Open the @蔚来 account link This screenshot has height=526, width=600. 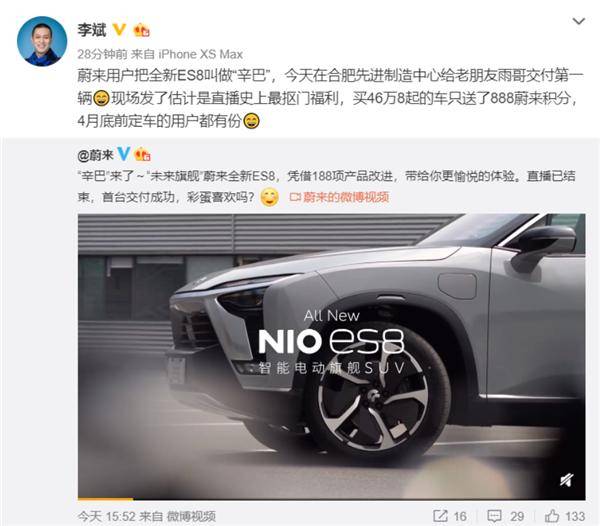tap(95, 155)
